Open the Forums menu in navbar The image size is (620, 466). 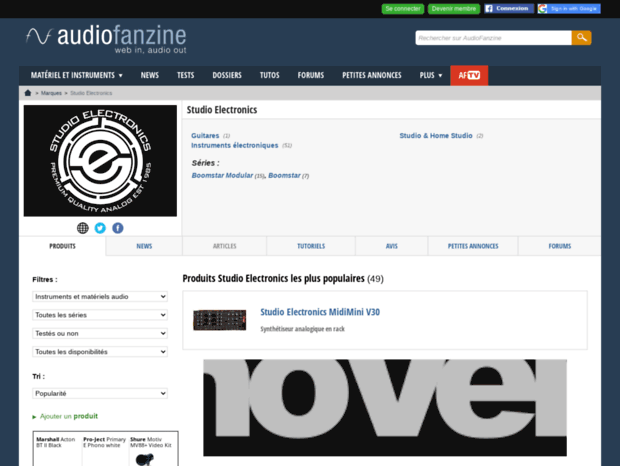click(x=310, y=75)
